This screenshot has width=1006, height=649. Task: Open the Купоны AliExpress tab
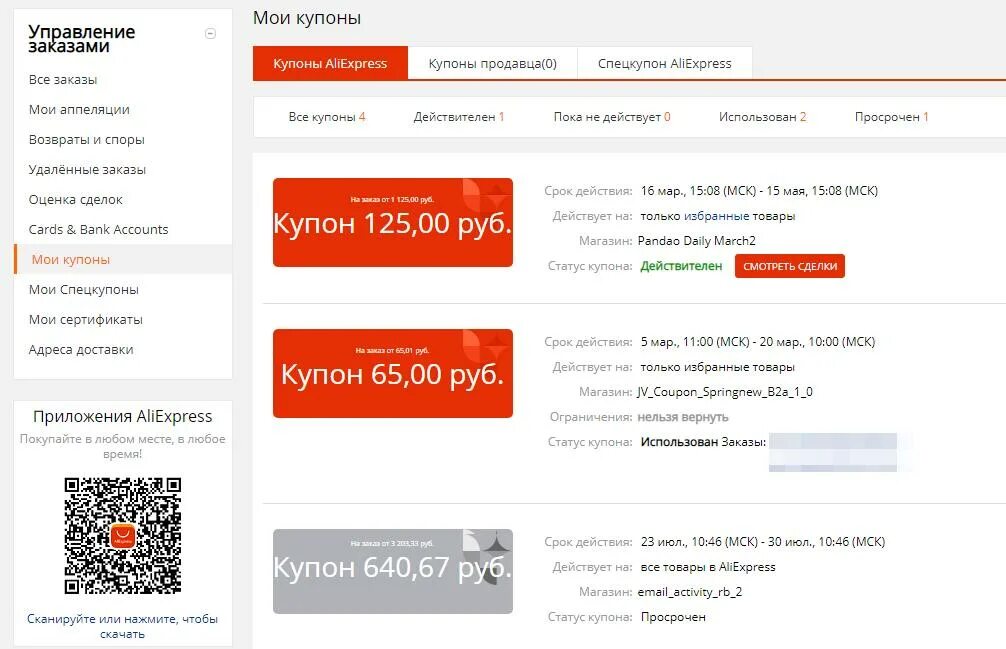(330, 63)
